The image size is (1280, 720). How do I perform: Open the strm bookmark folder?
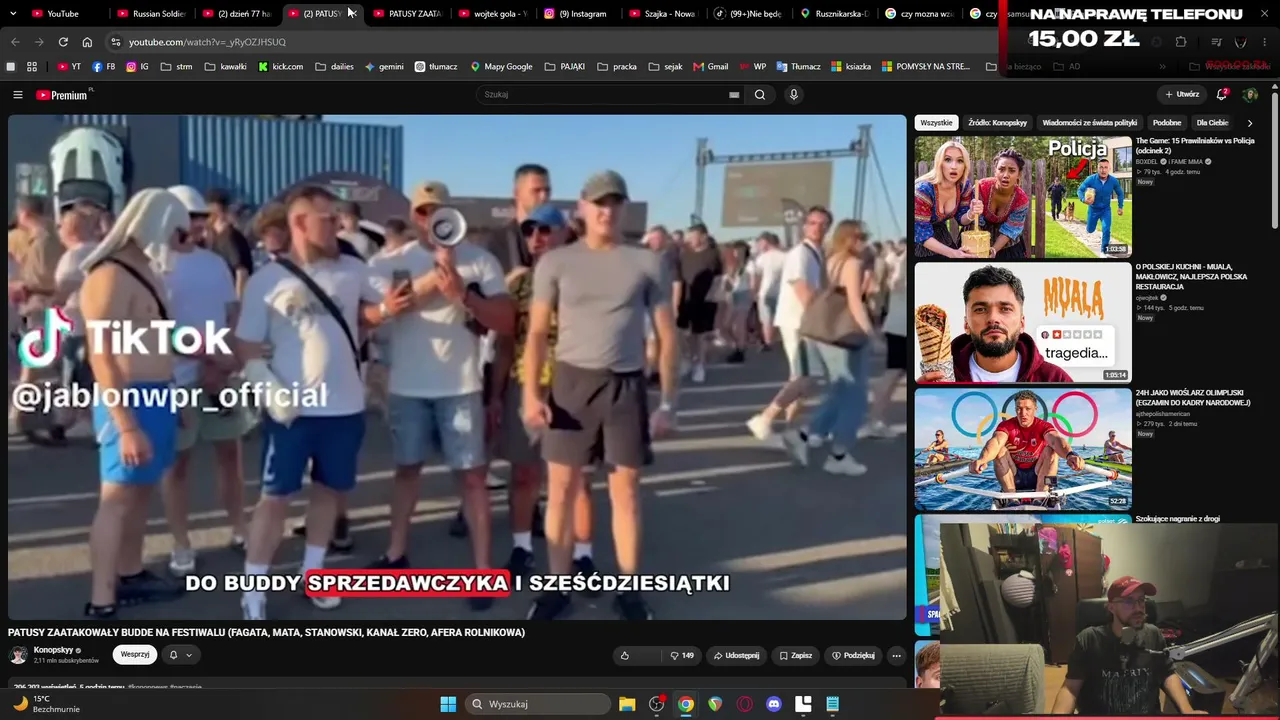click(176, 67)
